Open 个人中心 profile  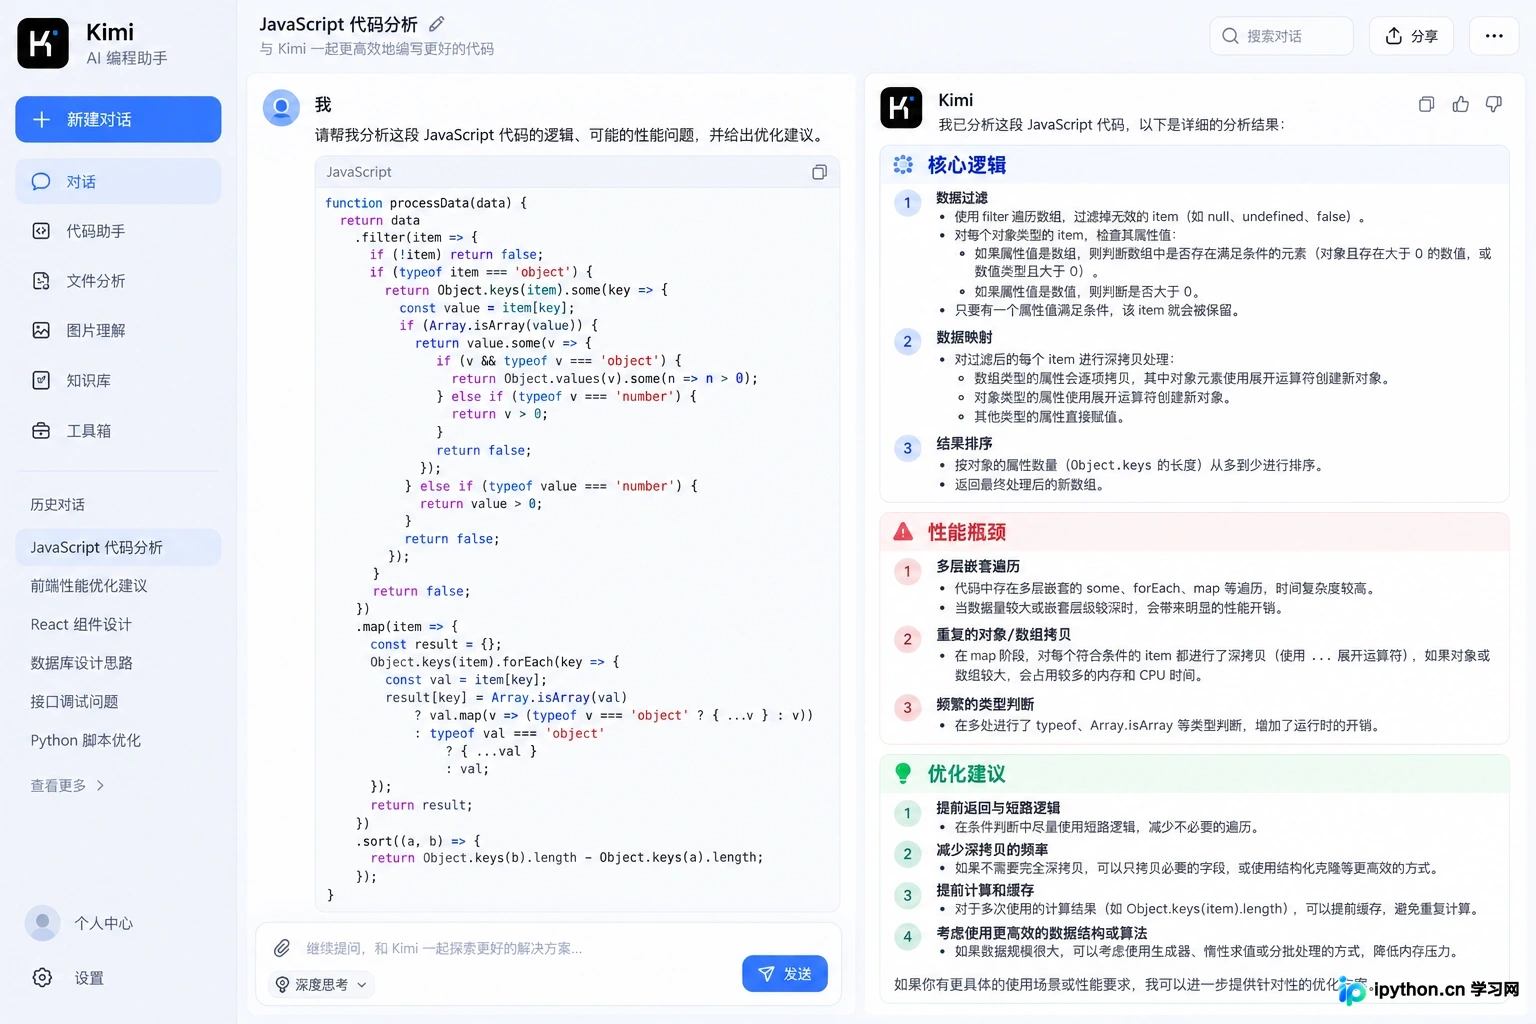(80, 923)
